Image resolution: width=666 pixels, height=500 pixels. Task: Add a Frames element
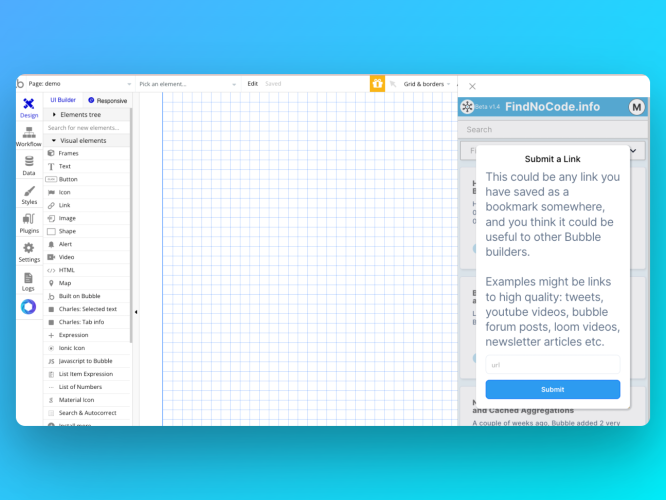coord(87,153)
